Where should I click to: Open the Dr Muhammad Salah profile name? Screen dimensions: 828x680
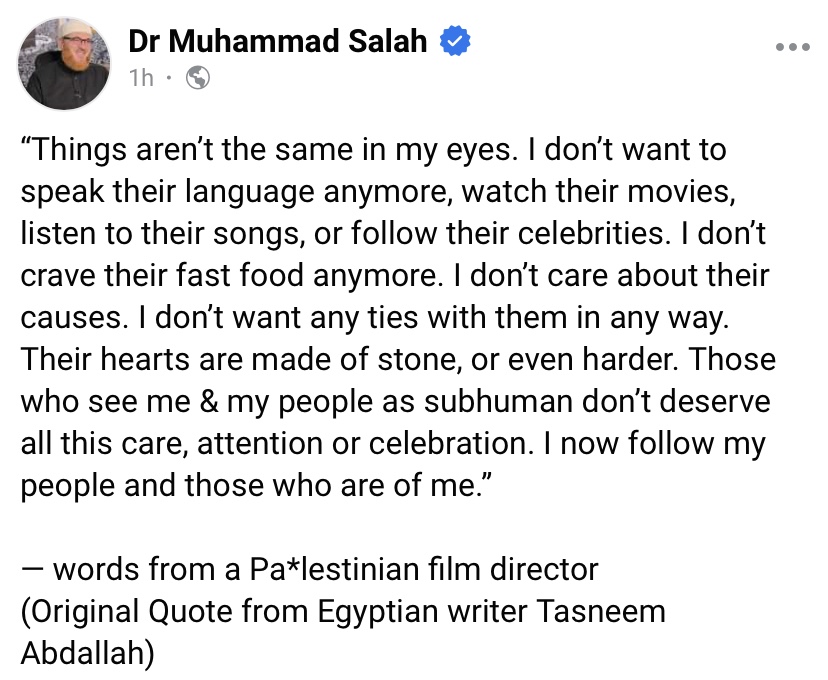277,42
